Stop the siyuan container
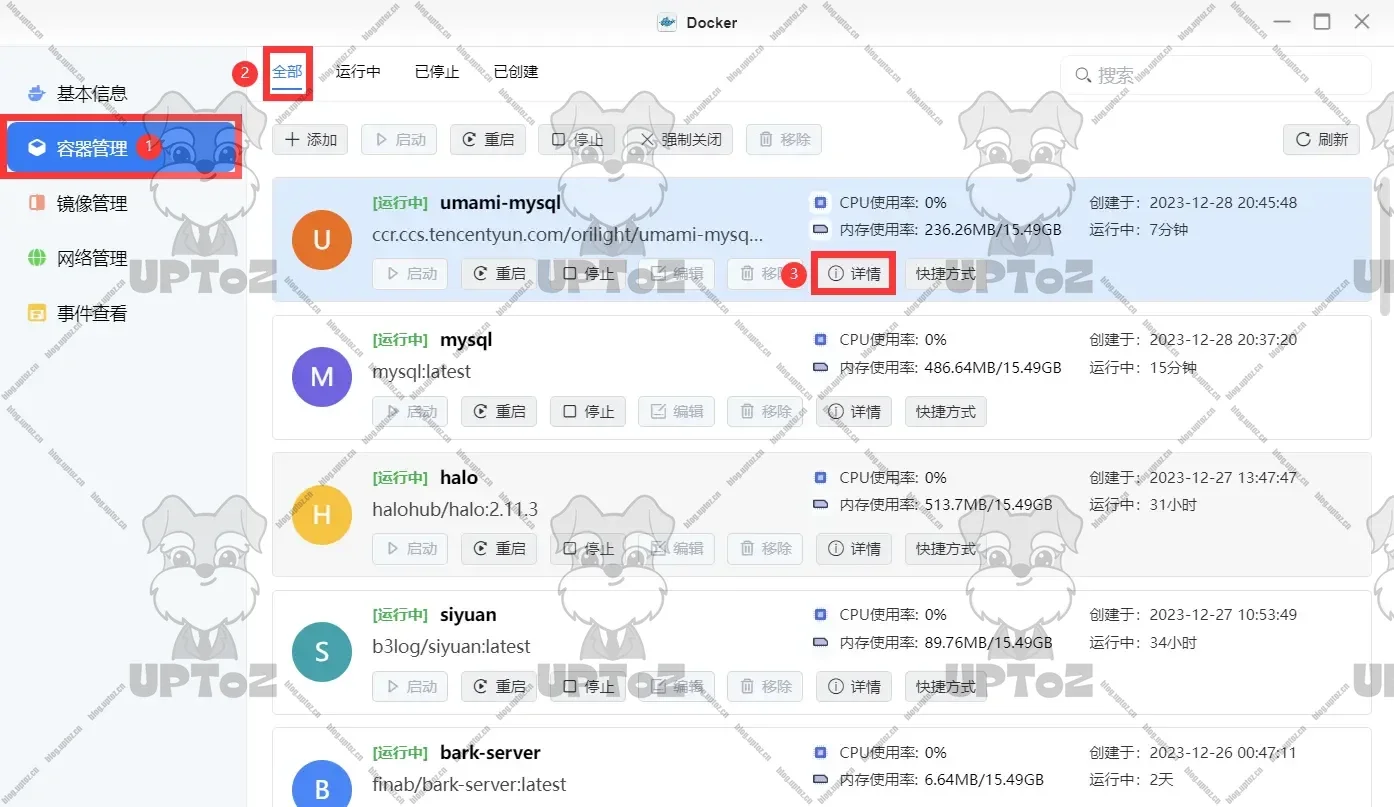Screen dimensions: 1394x807 click(x=588, y=686)
